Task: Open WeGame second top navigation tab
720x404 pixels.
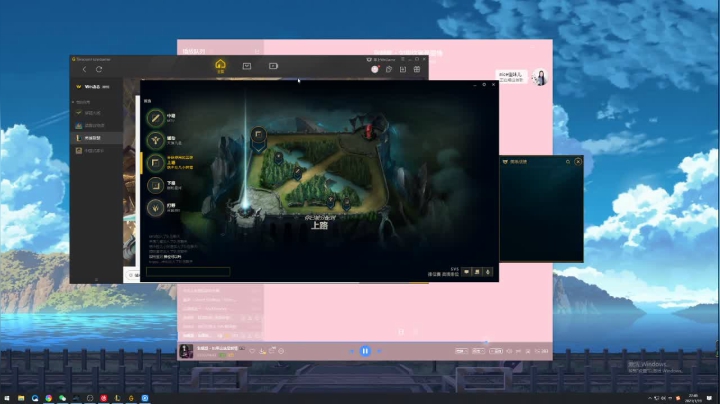Action: [x=247, y=66]
